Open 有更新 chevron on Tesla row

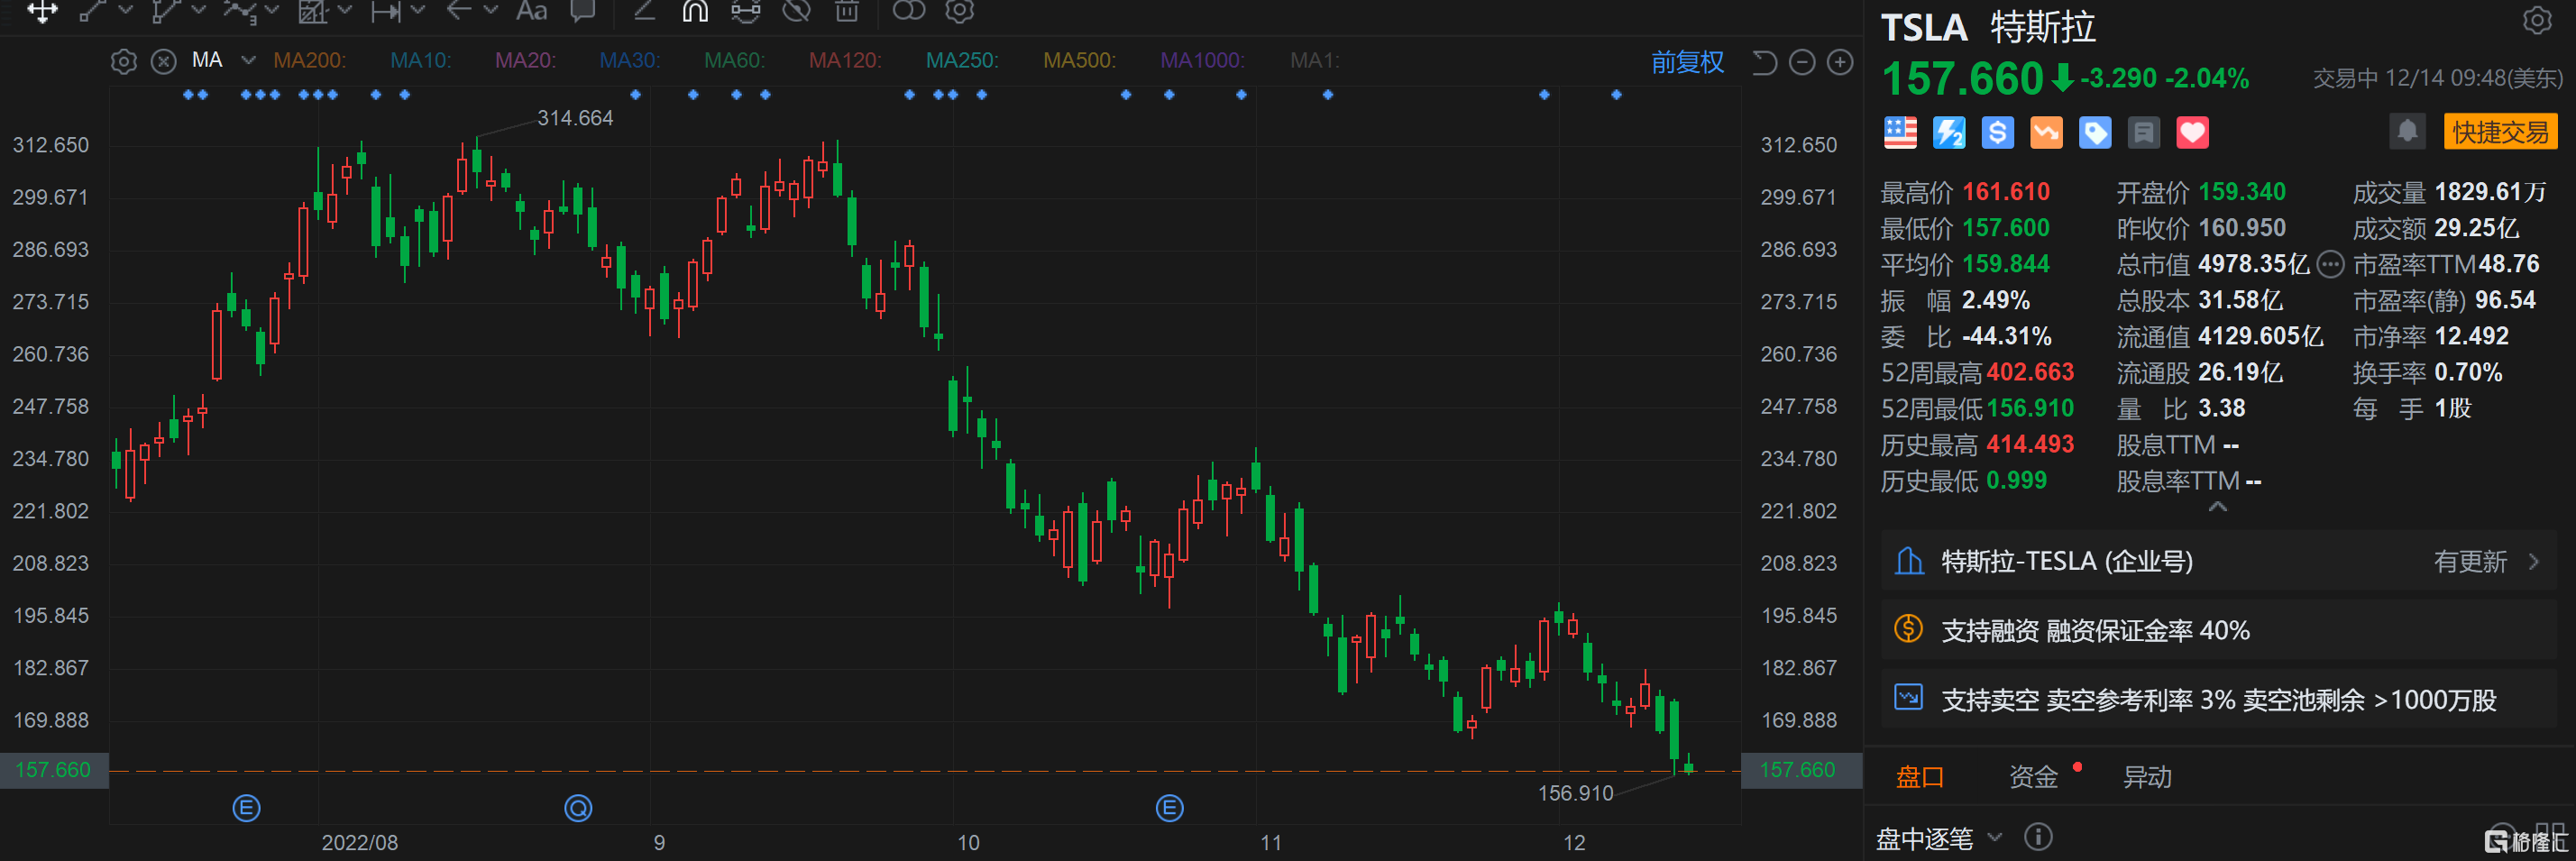(2533, 561)
